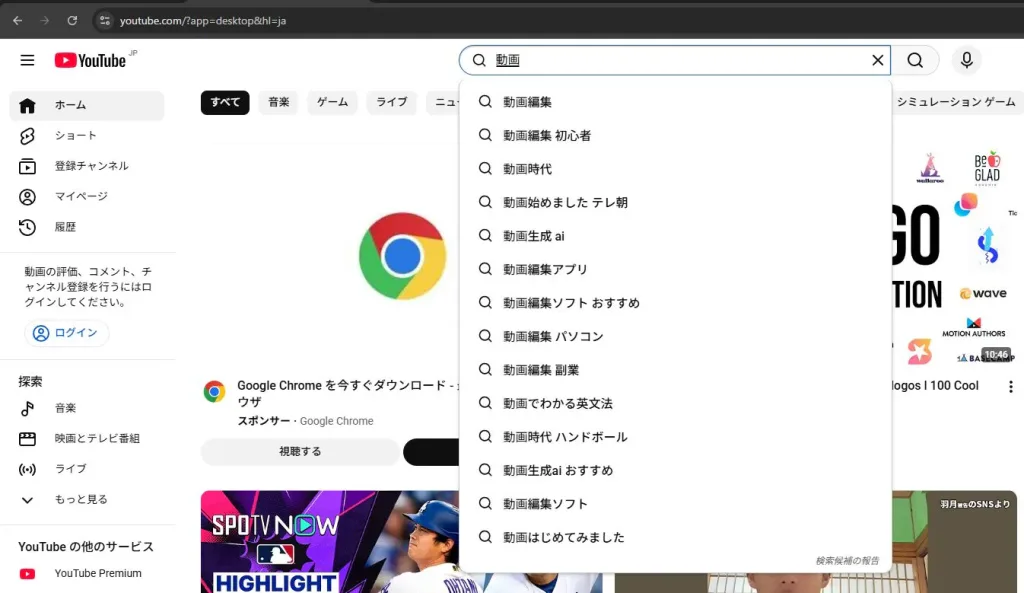
Task: Open site information icon in address bar
Action: pos(104,20)
